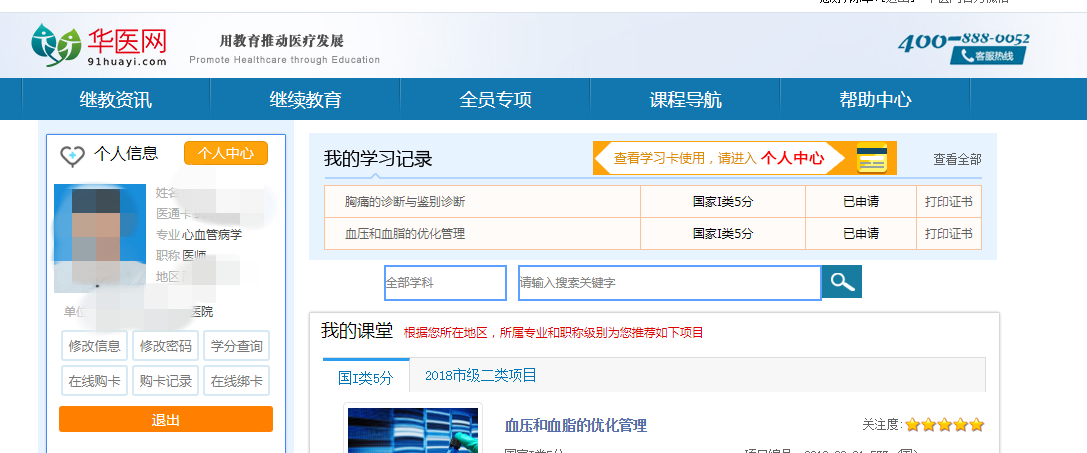Open the course thumbnail for 血压和血脂的优化管理
This screenshot has height=453, width=1087.
pos(412,429)
